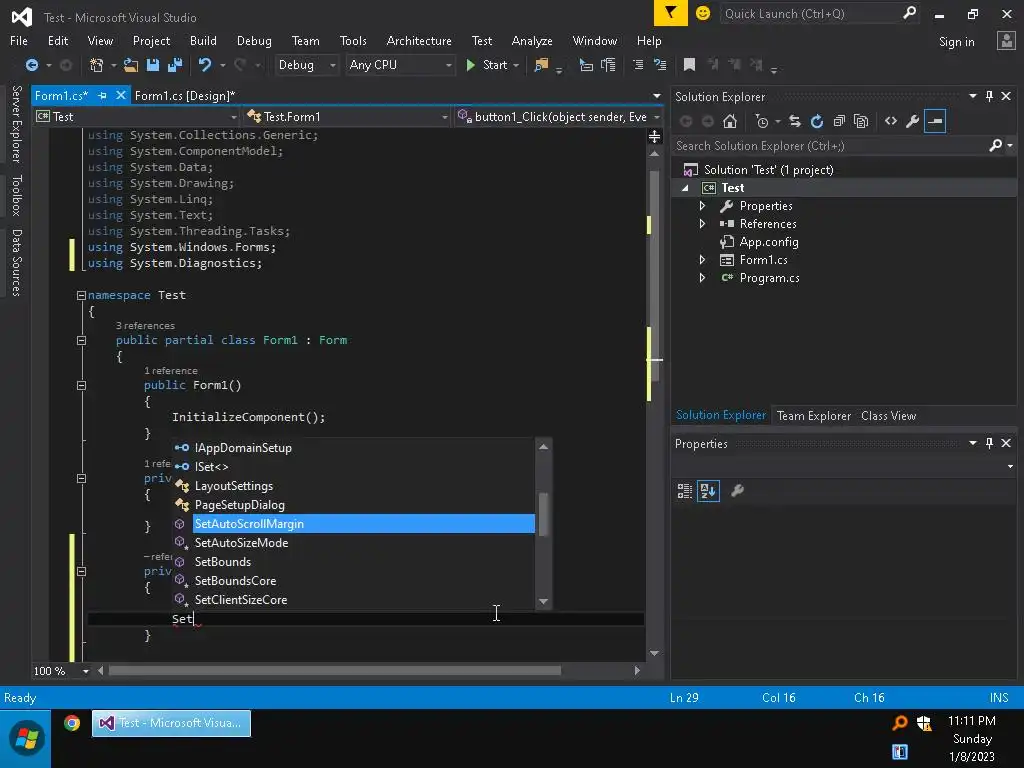1024x768 pixels.
Task: Open the Data Sources side tab
Action: click(x=16, y=263)
